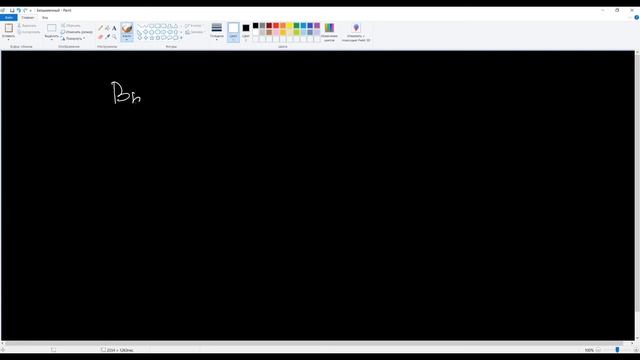Select the Eraser tool
Image resolution: width=640 pixels, height=360 pixels.
pos(101,37)
